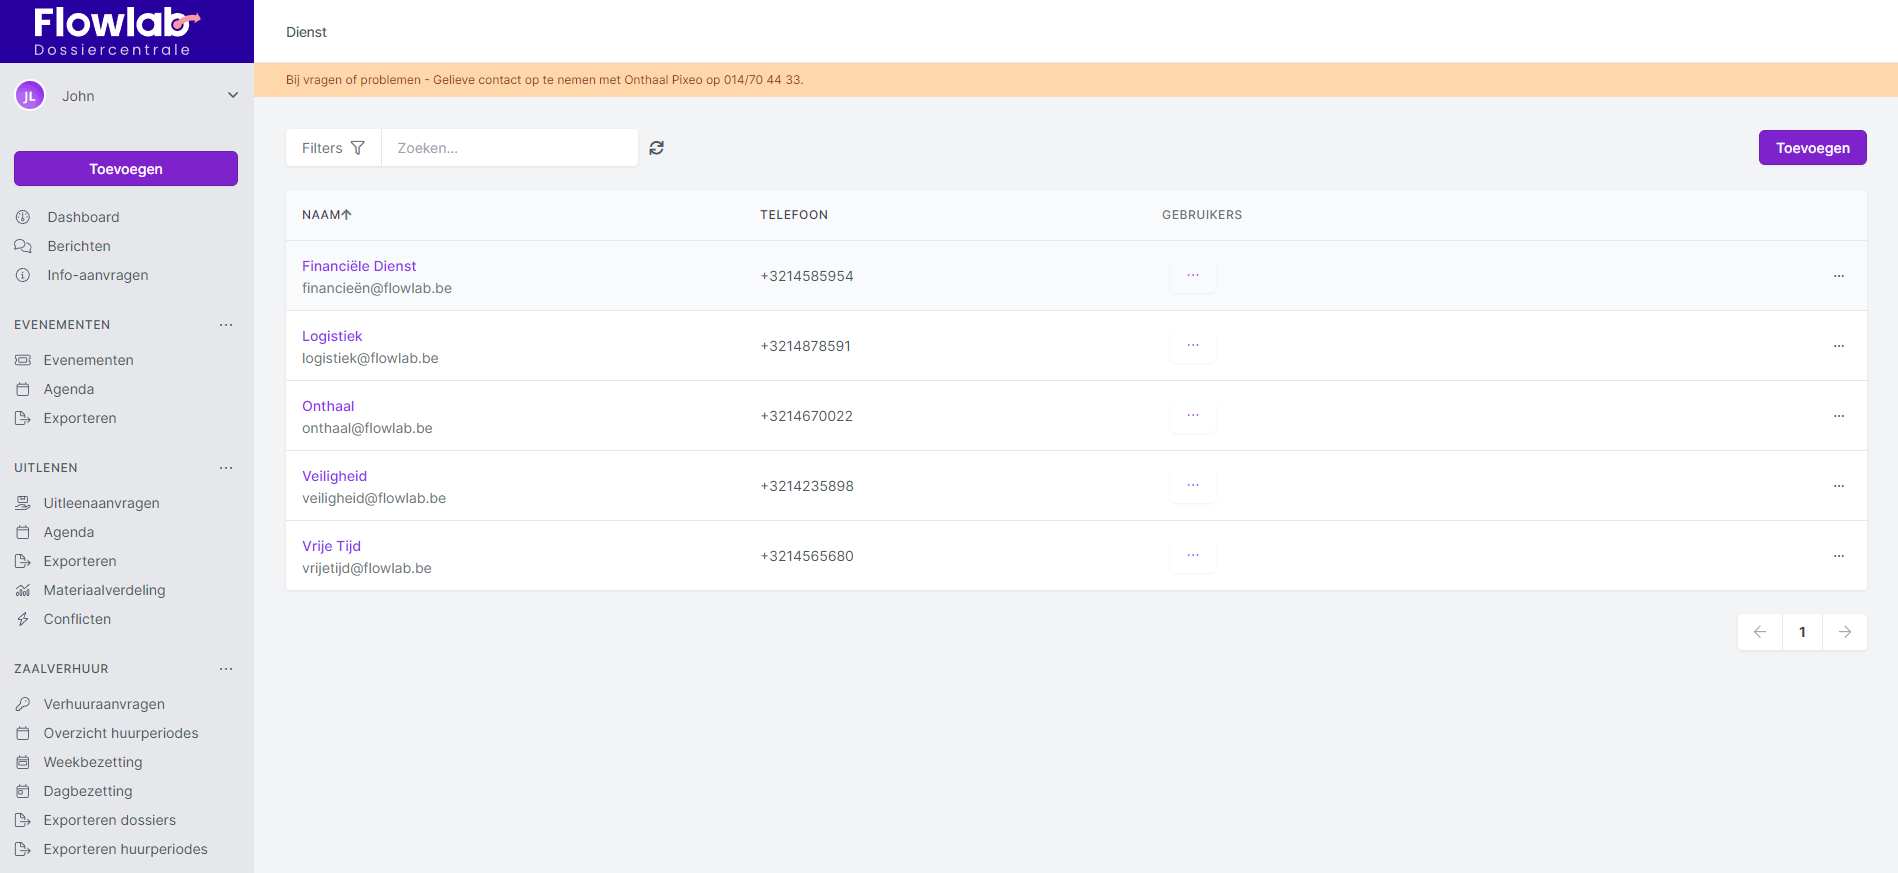
Task: Focus the Zoeken search field
Action: click(510, 148)
